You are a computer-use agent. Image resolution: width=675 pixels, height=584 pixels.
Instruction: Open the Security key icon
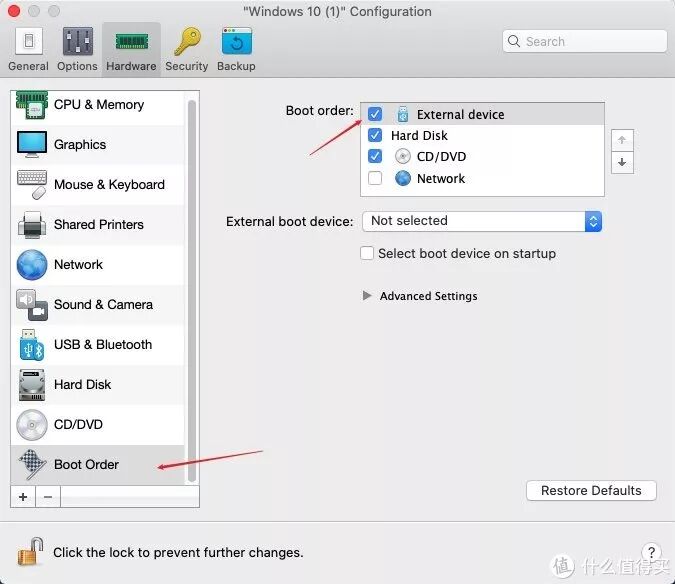[187, 41]
